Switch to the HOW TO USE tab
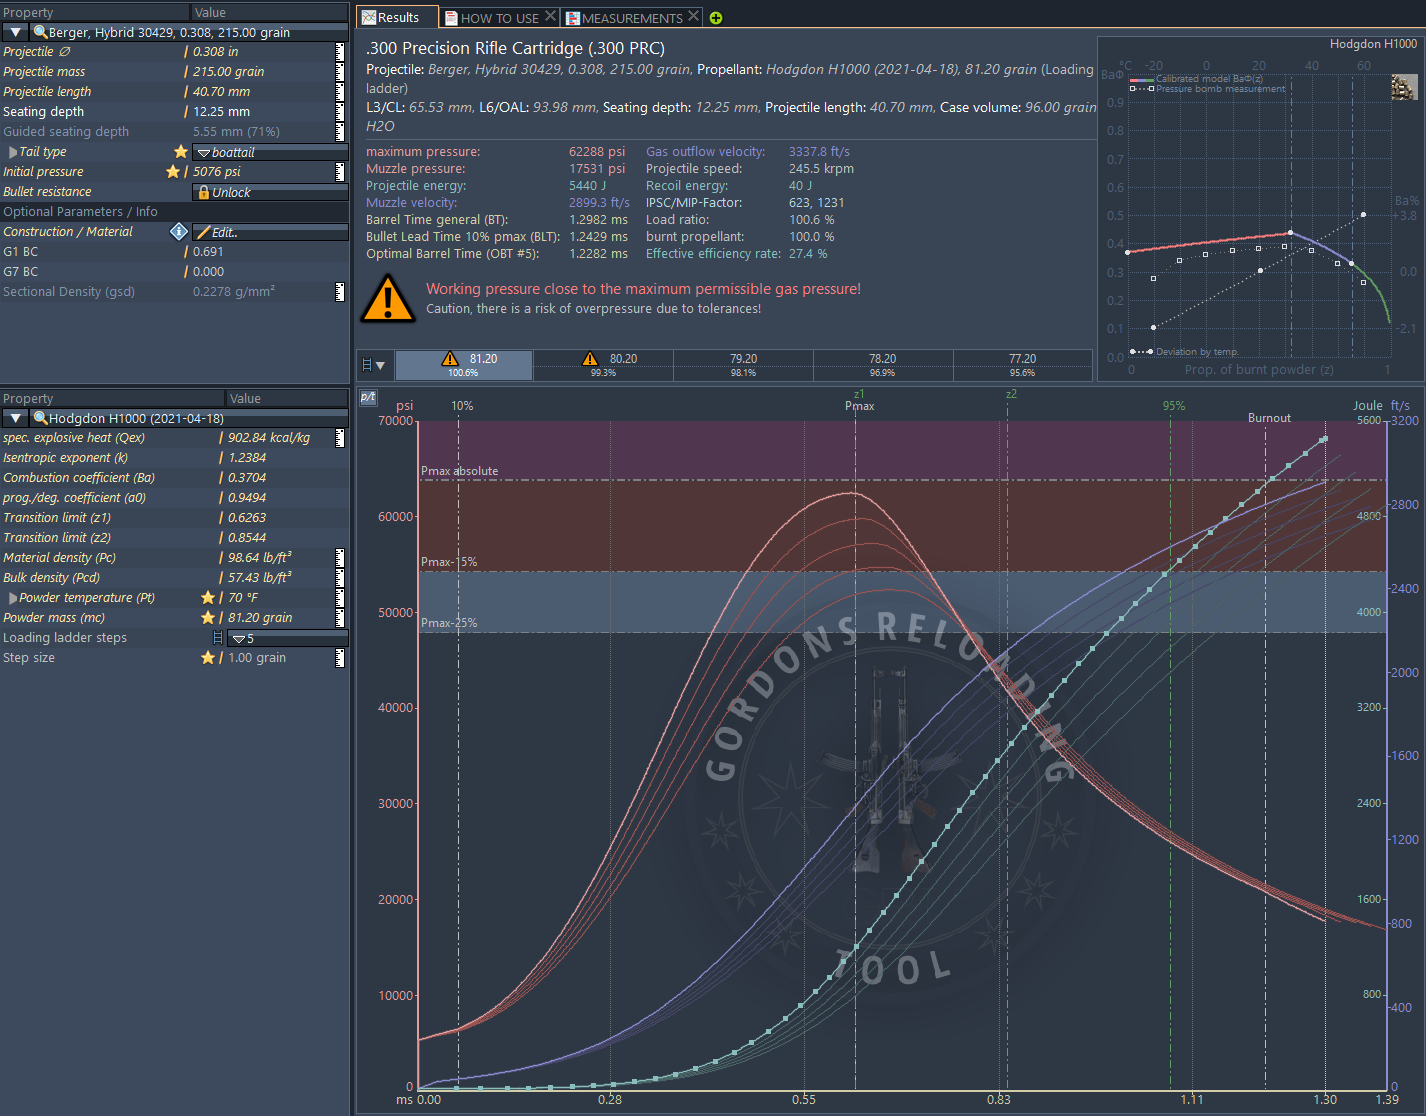The image size is (1426, 1116). pos(498,18)
